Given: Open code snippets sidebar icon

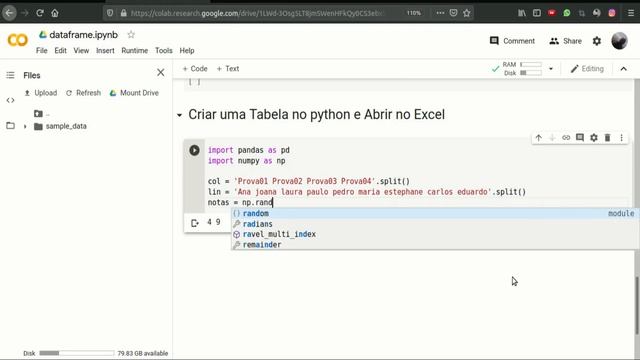Looking at the screenshot, I should point(10,100).
